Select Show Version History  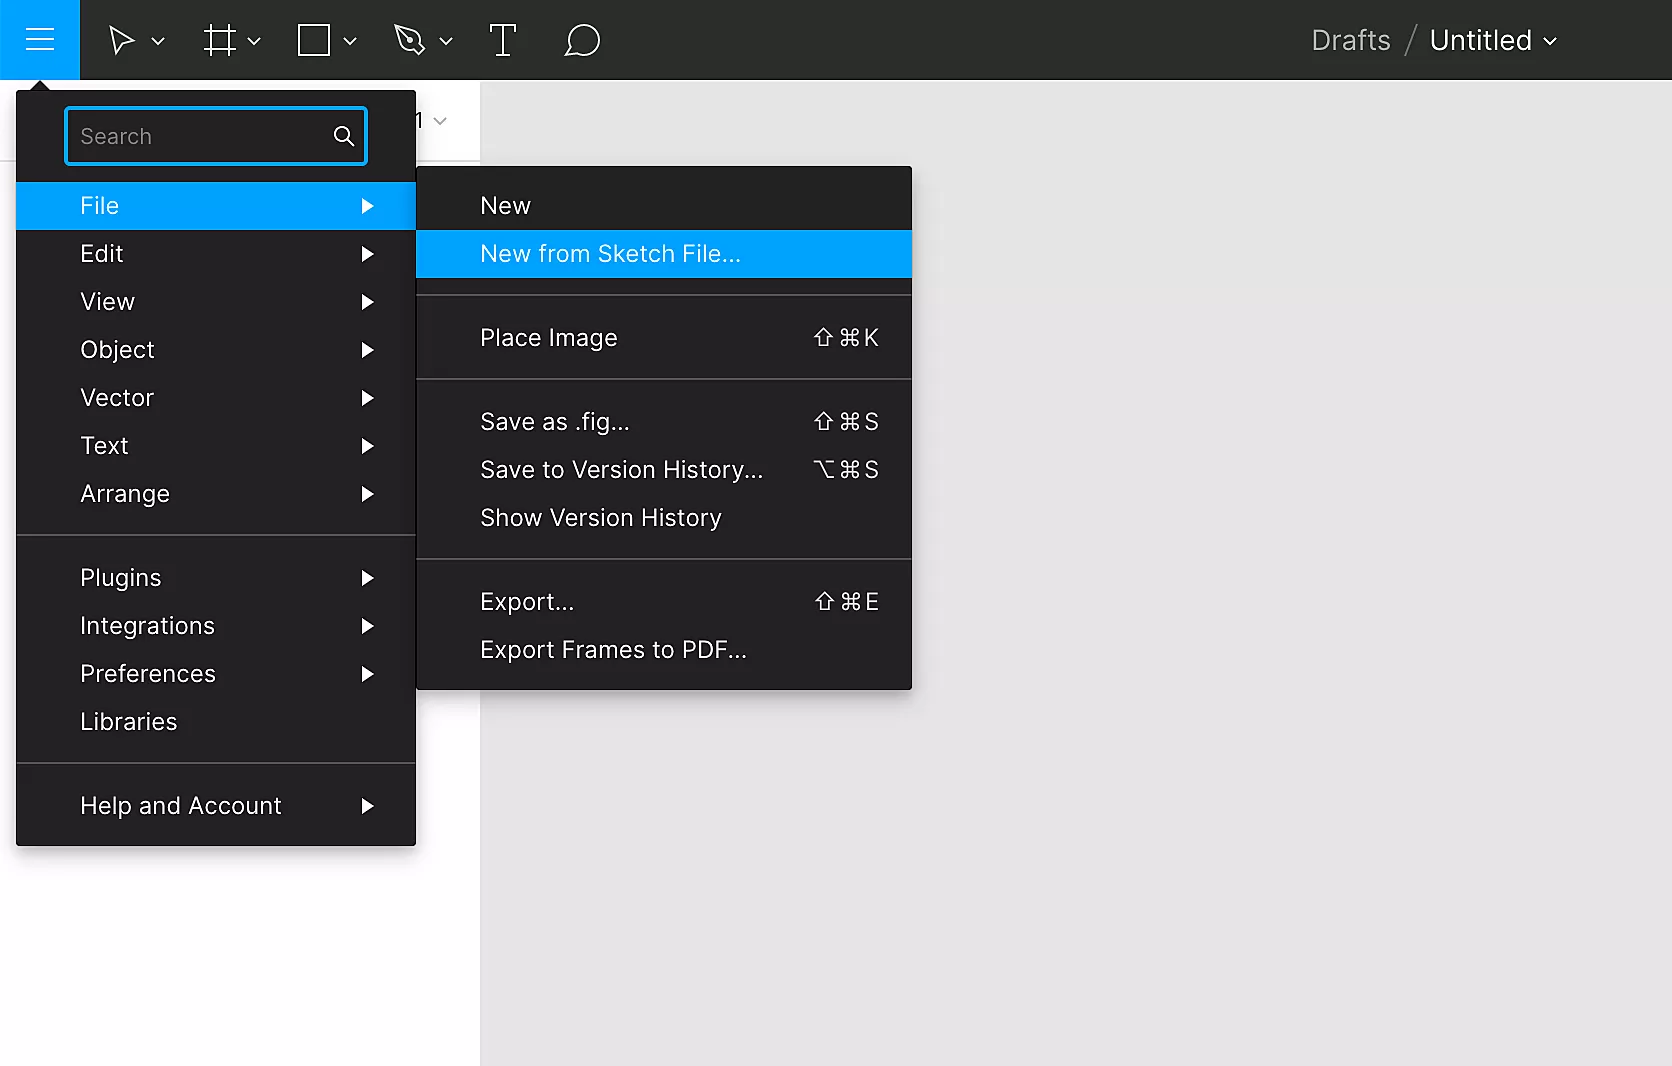point(600,518)
